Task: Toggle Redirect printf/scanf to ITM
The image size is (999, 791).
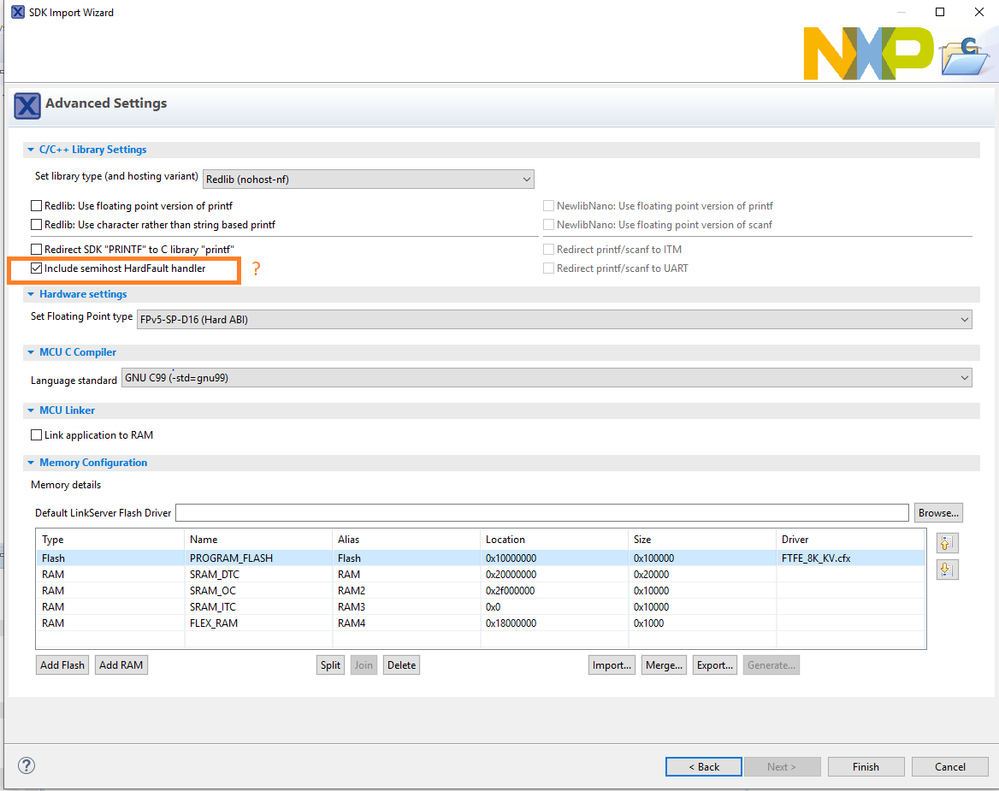Action: tap(548, 249)
